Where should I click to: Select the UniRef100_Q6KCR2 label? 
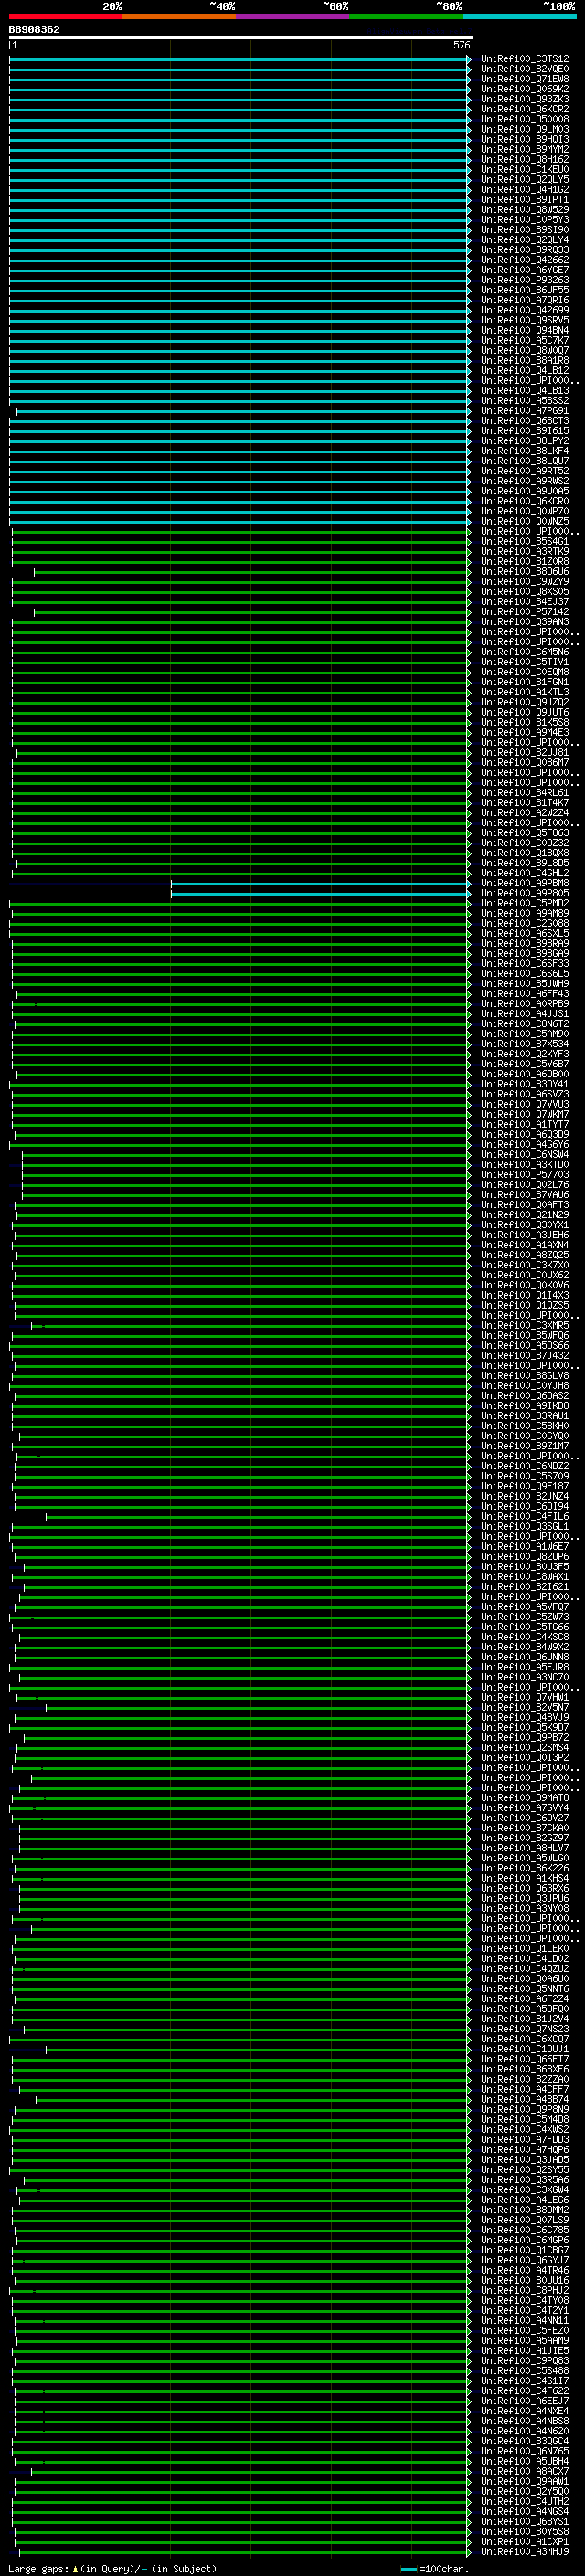[x=524, y=109]
